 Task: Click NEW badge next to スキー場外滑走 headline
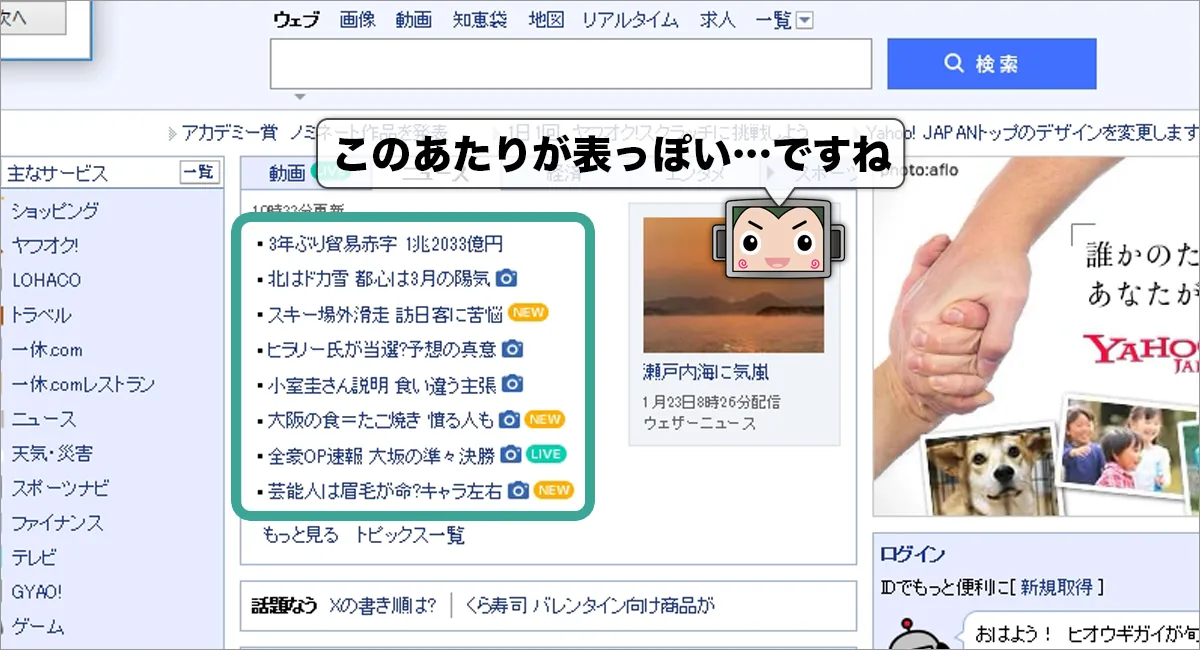click(x=528, y=313)
